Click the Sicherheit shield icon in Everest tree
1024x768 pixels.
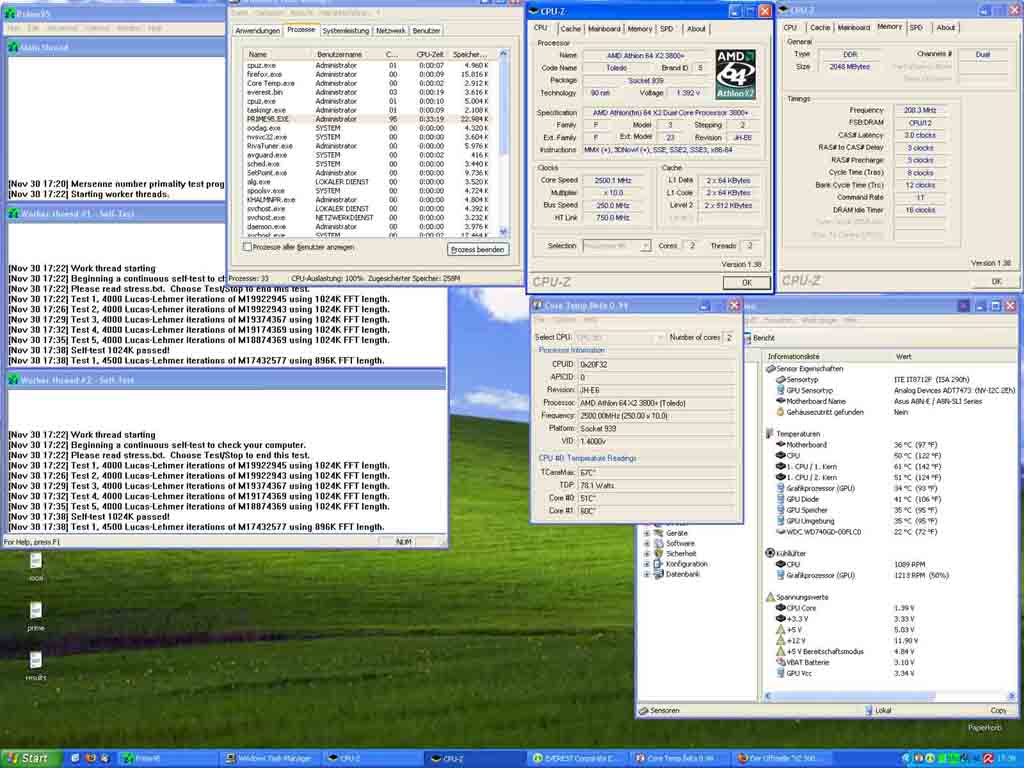pyautogui.click(x=658, y=554)
